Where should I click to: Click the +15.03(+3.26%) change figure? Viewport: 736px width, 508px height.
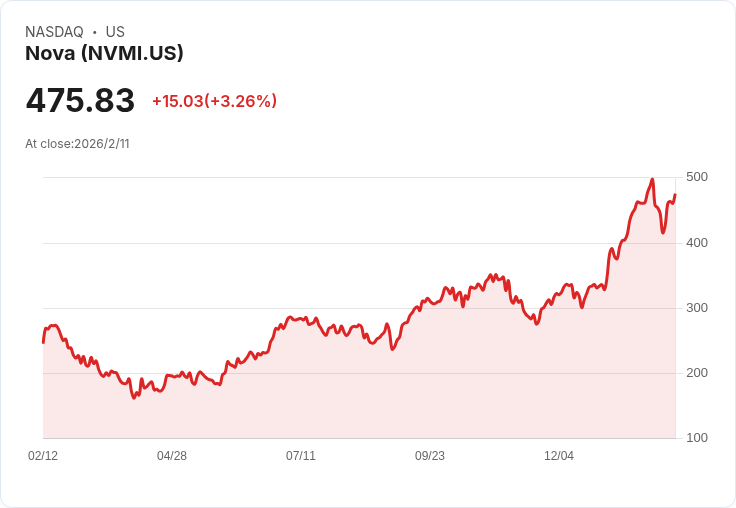[215, 101]
